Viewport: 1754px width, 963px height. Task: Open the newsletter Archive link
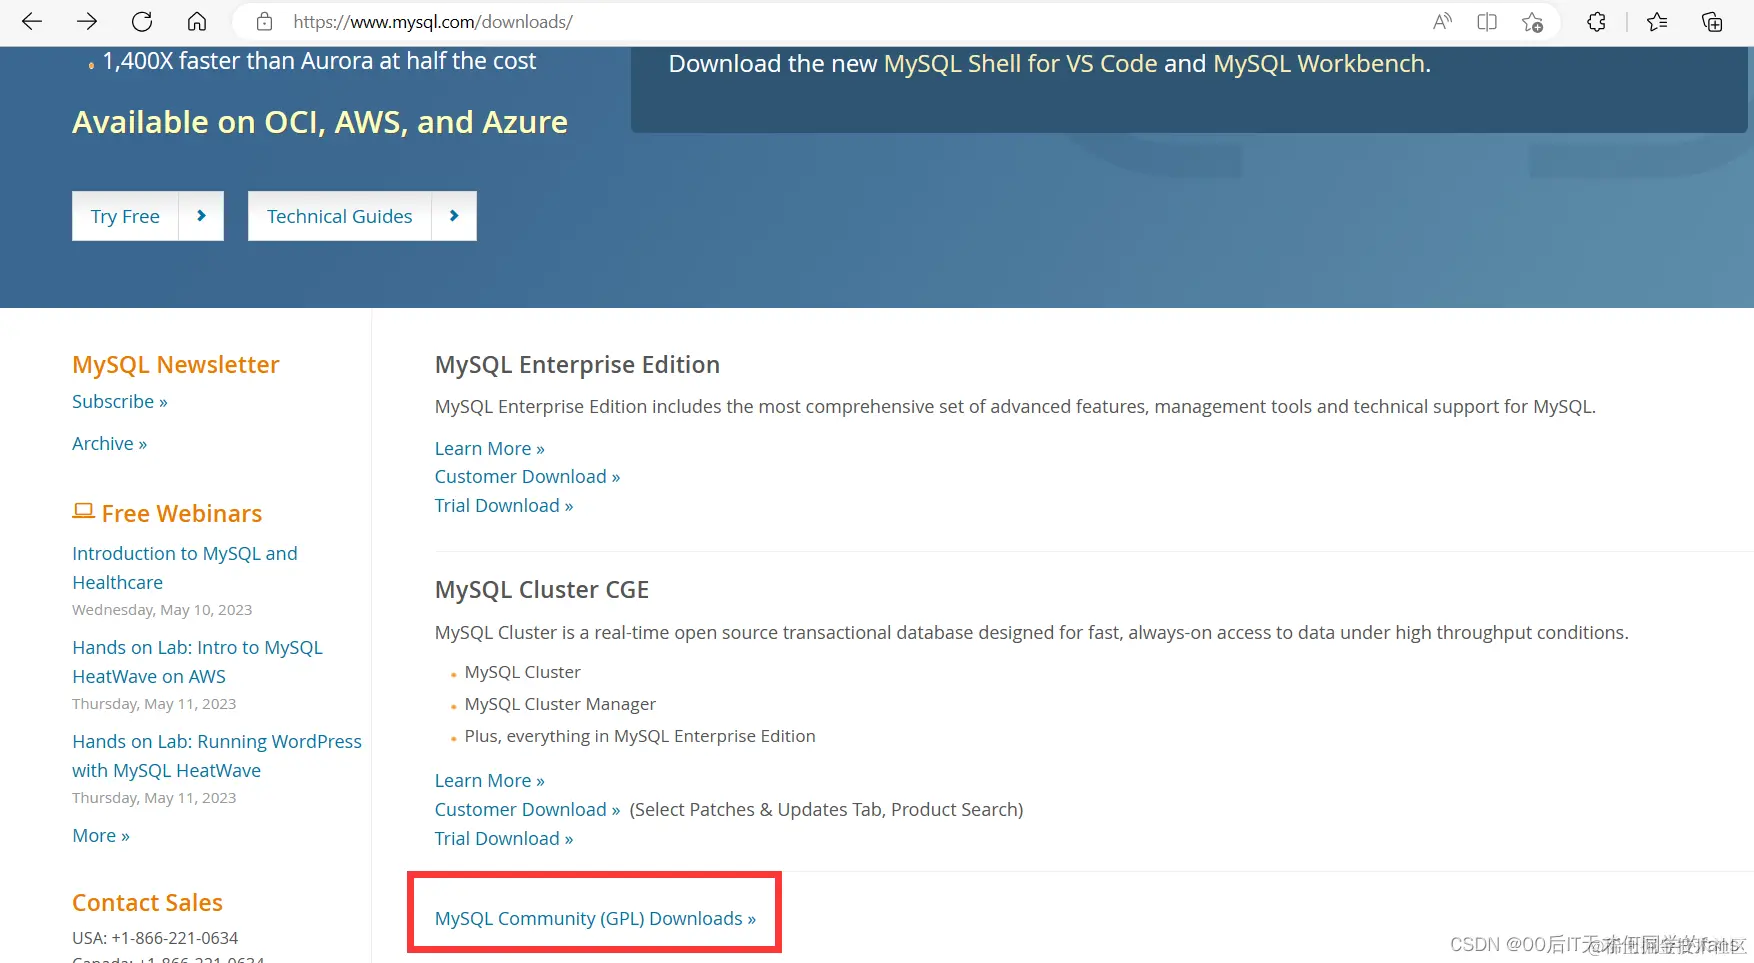coord(109,443)
